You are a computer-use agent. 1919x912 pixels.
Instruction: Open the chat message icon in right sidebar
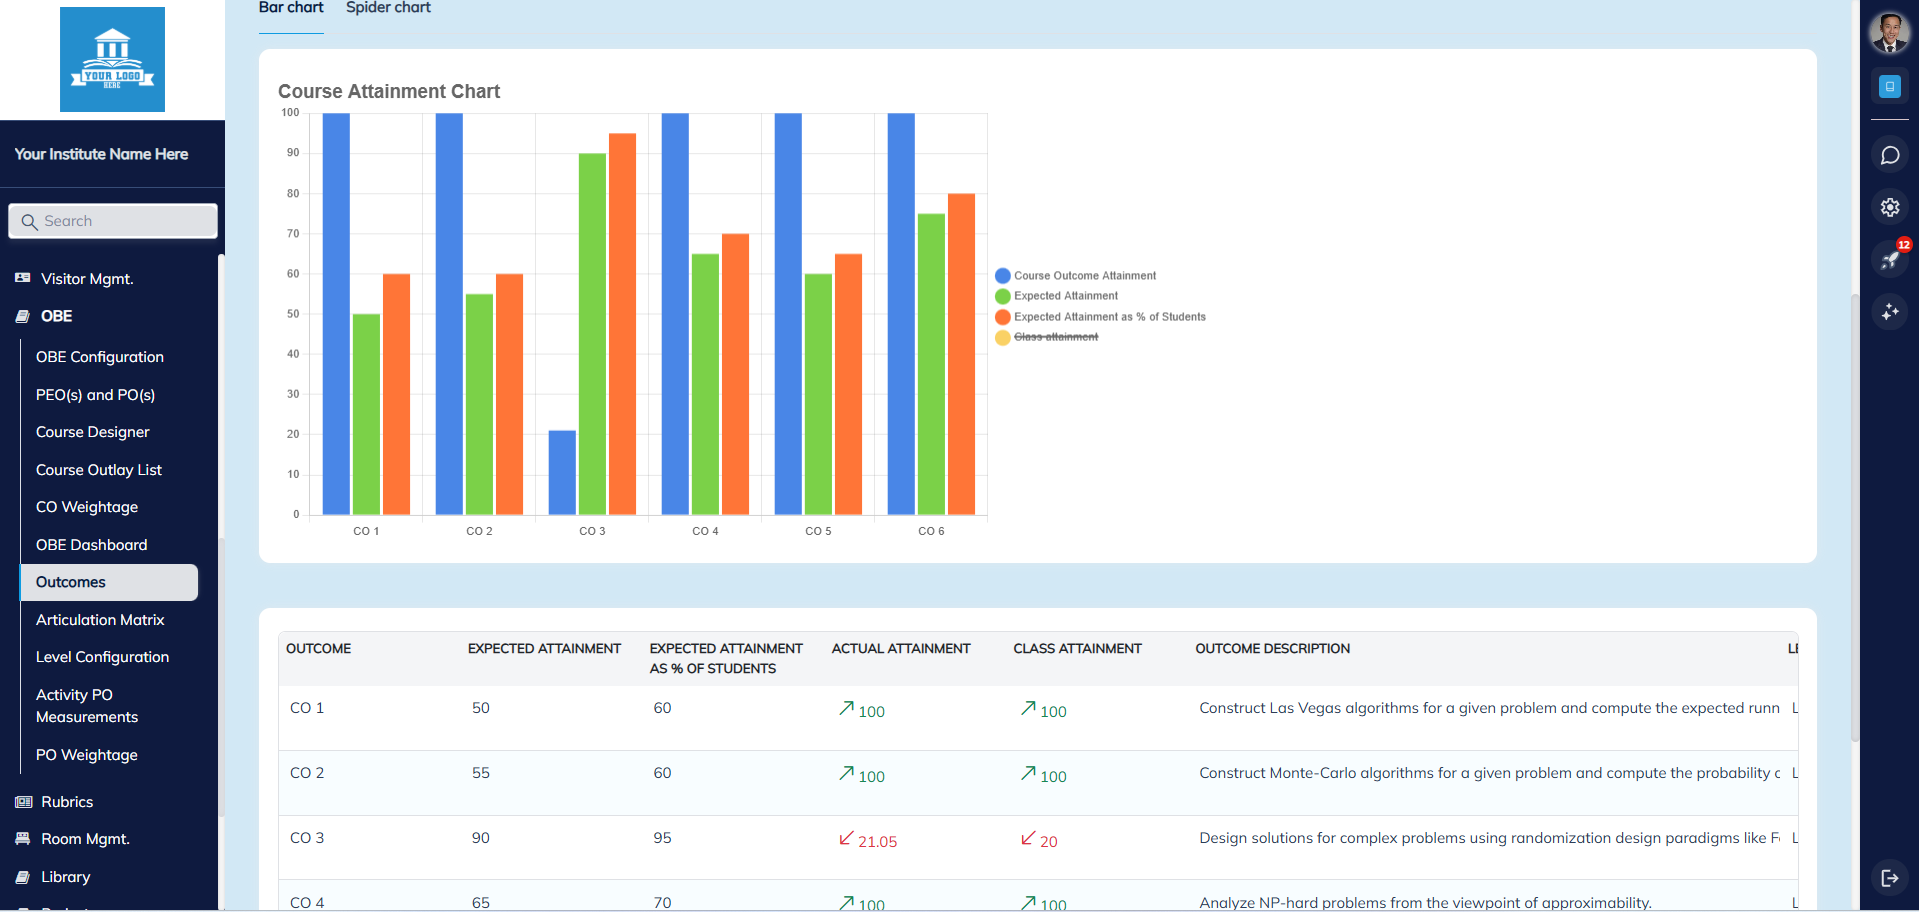[x=1890, y=155]
